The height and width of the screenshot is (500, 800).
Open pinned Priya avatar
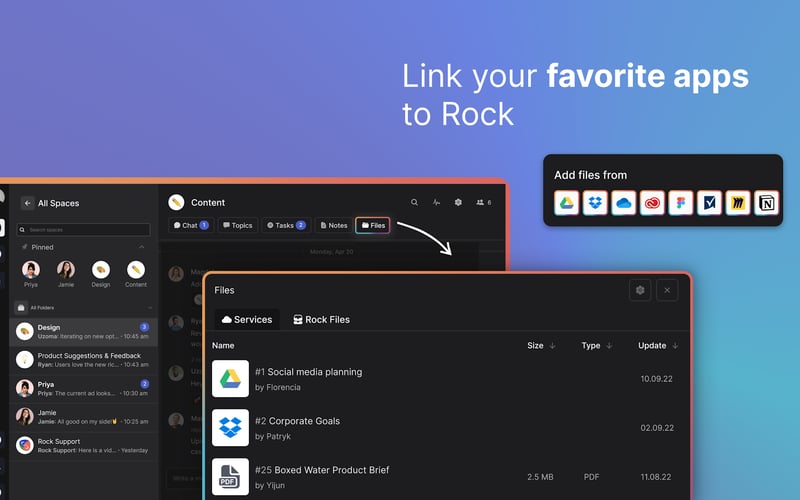(x=31, y=270)
